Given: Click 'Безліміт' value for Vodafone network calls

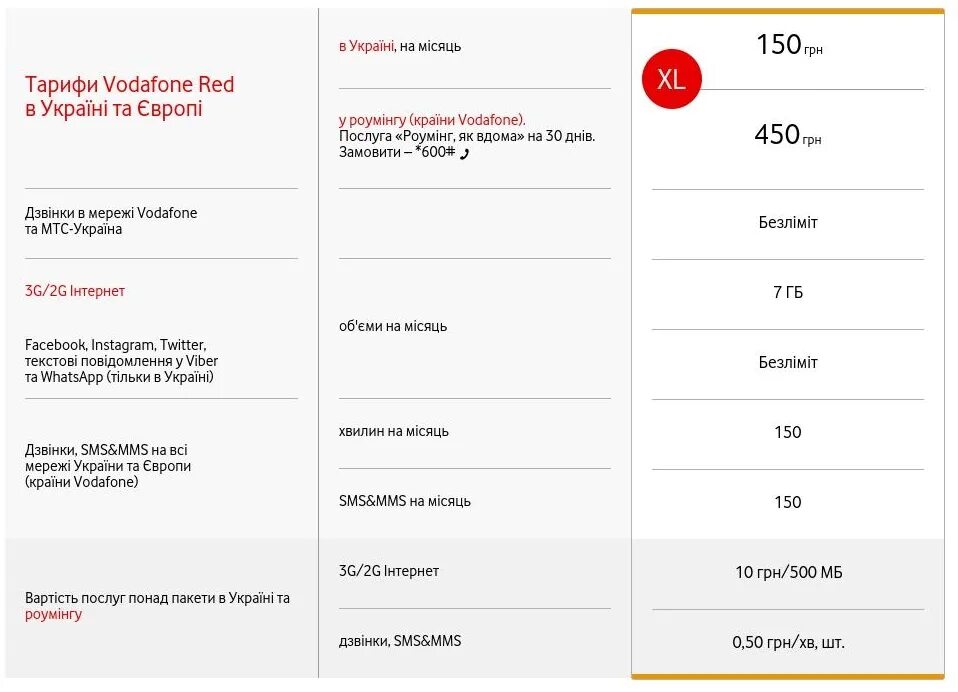Looking at the screenshot, I should 788,222.
